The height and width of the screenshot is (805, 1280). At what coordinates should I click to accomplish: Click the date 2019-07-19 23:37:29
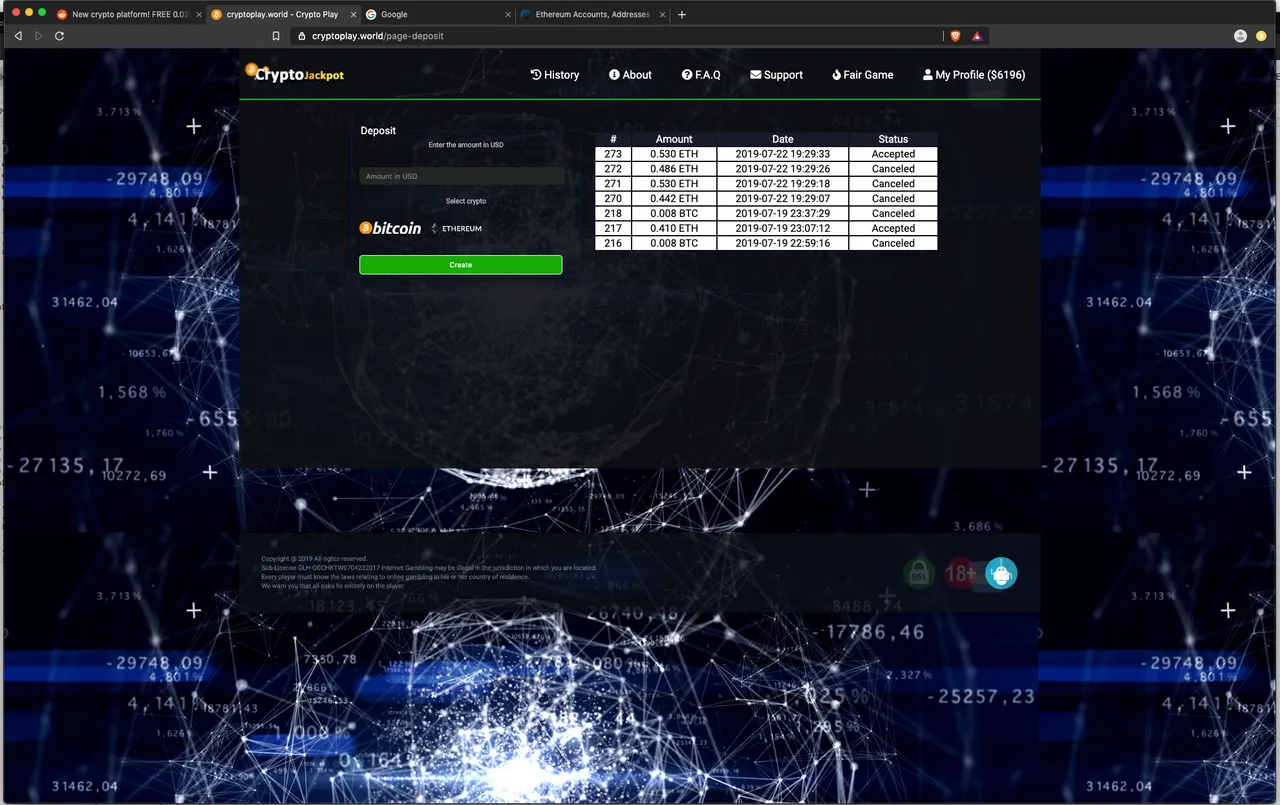pos(783,214)
